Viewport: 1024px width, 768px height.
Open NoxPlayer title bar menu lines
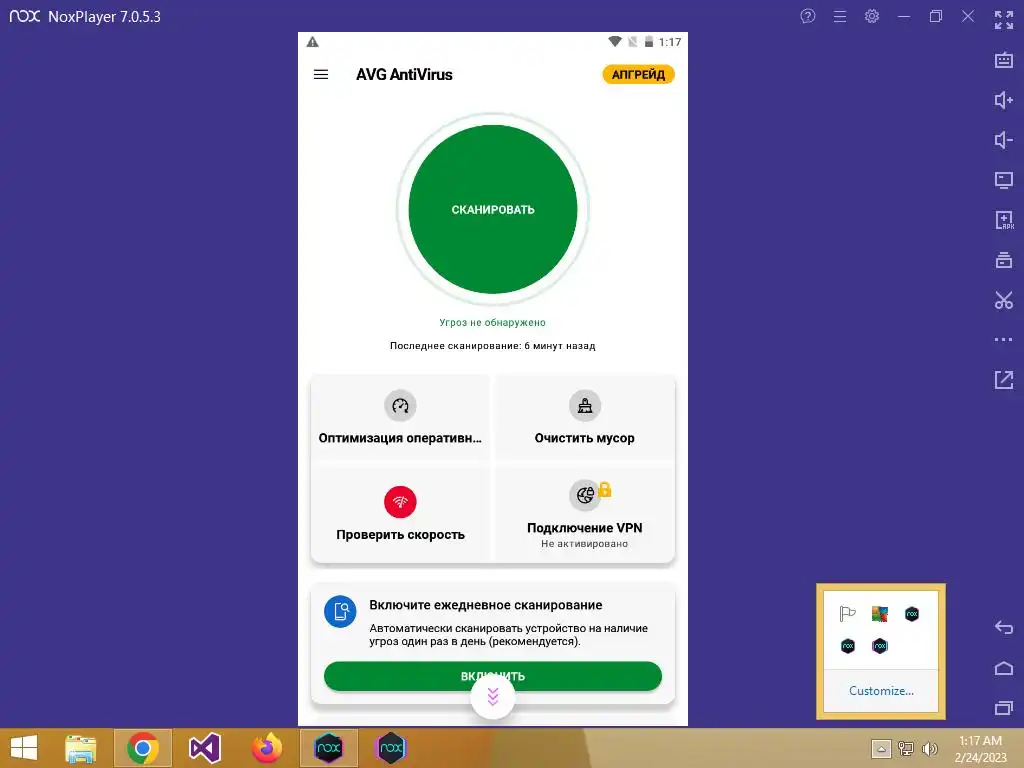(x=840, y=16)
